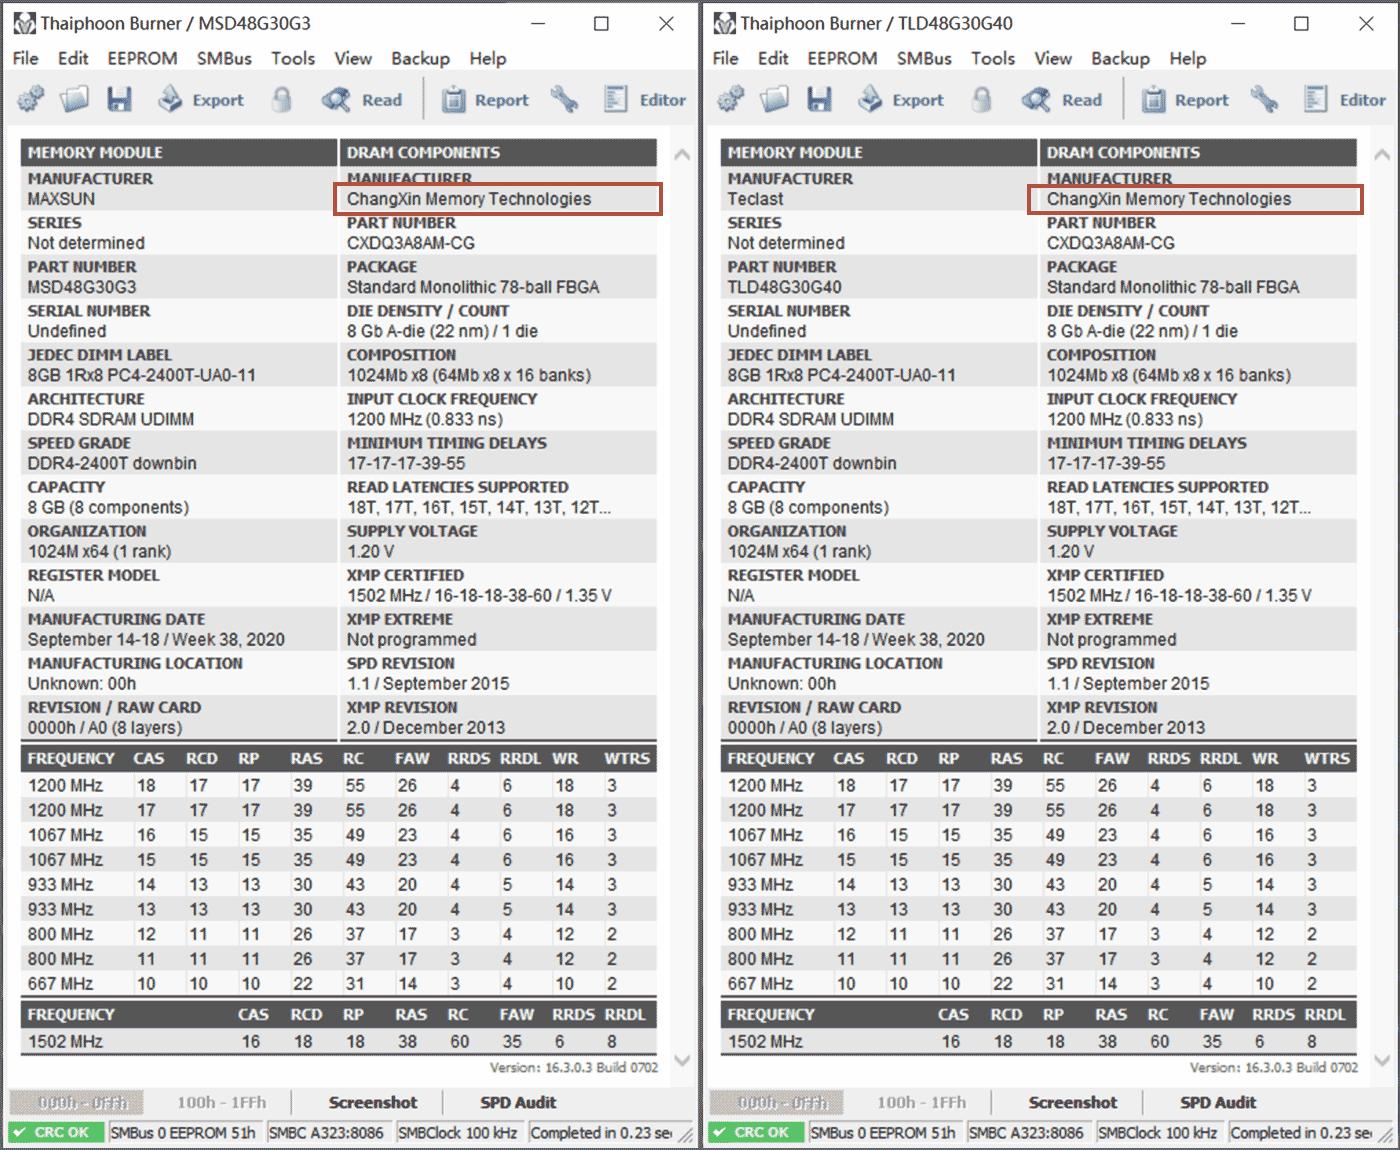Save dump with floppy icon, MSD48G30G3 window
This screenshot has width=1400, height=1150.
coord(120,99)
